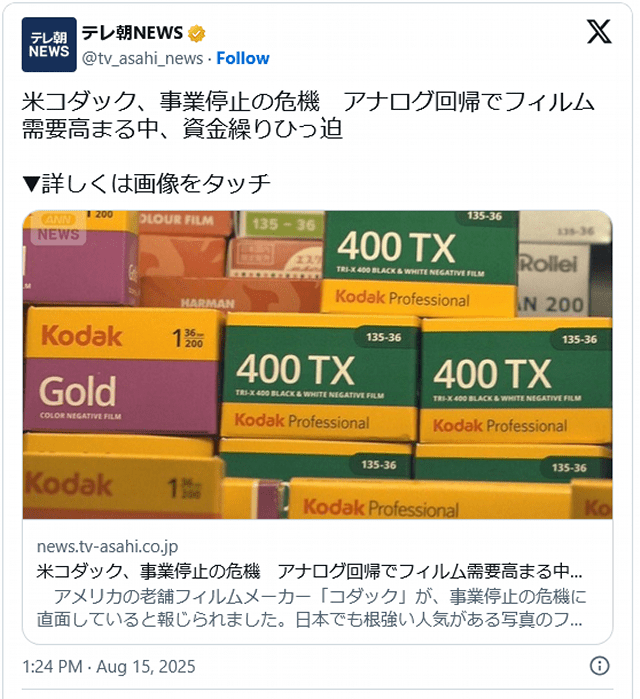The image size is (640, 699).
Task: Open the 1:24 PM · Aug 15, 2025 timestamp
Action: (x=109, y=666)
